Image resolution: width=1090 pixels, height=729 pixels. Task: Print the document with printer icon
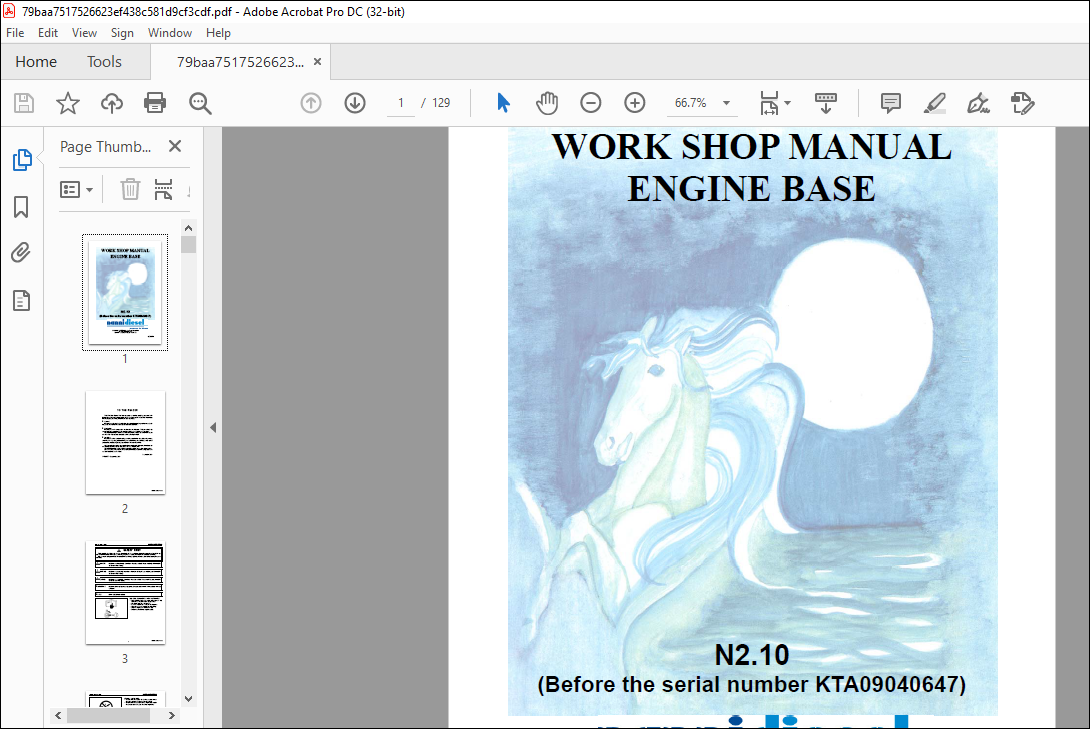pyautogui.click(x=155, y=103)
